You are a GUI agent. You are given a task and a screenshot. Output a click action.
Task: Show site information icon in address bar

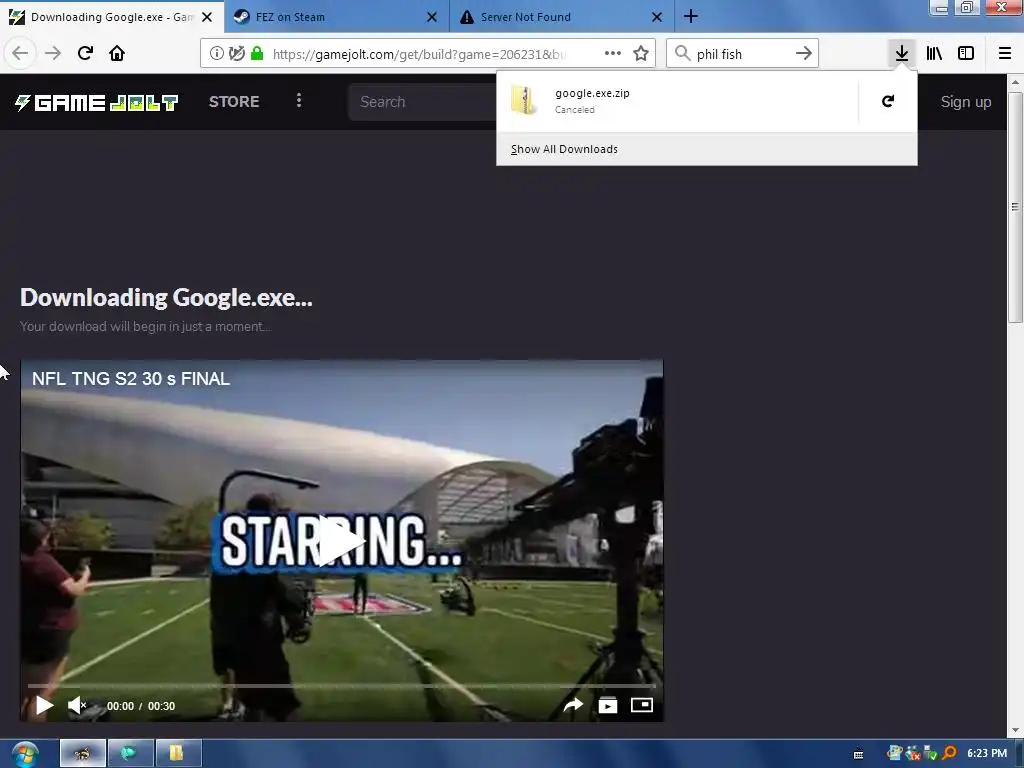217,54
